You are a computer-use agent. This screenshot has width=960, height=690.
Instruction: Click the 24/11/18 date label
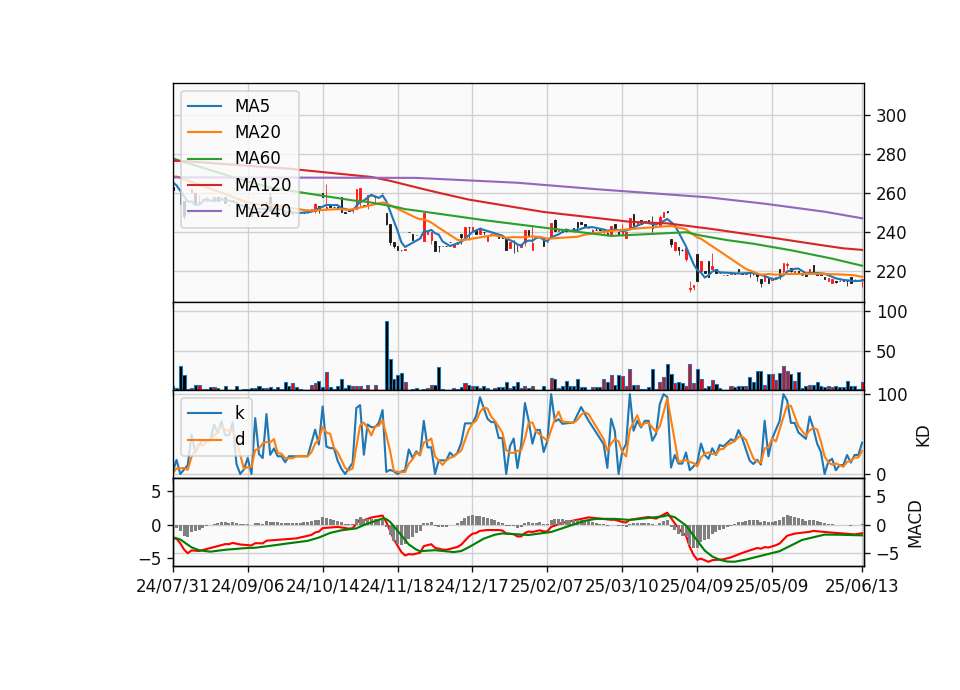(x=397, y=586)
